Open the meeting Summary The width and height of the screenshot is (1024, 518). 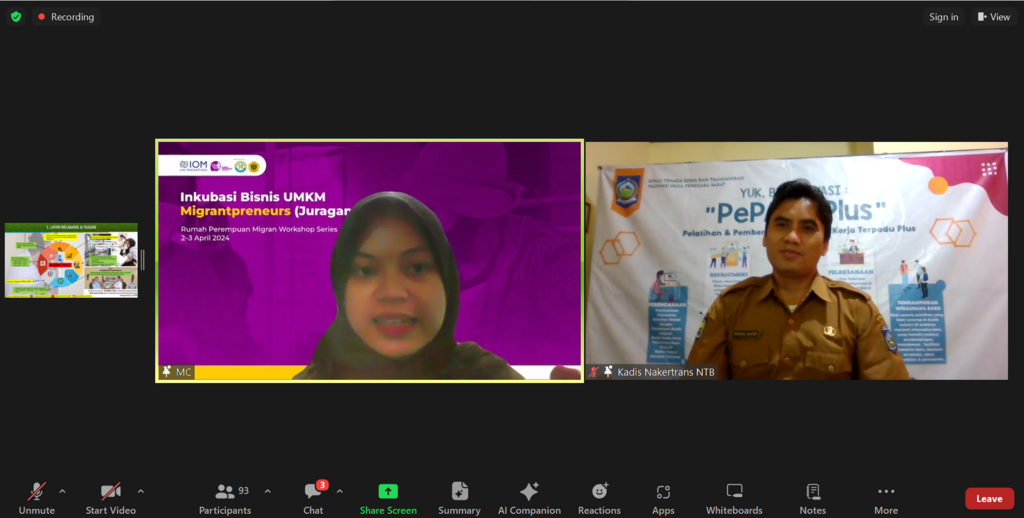coord(459,497)
